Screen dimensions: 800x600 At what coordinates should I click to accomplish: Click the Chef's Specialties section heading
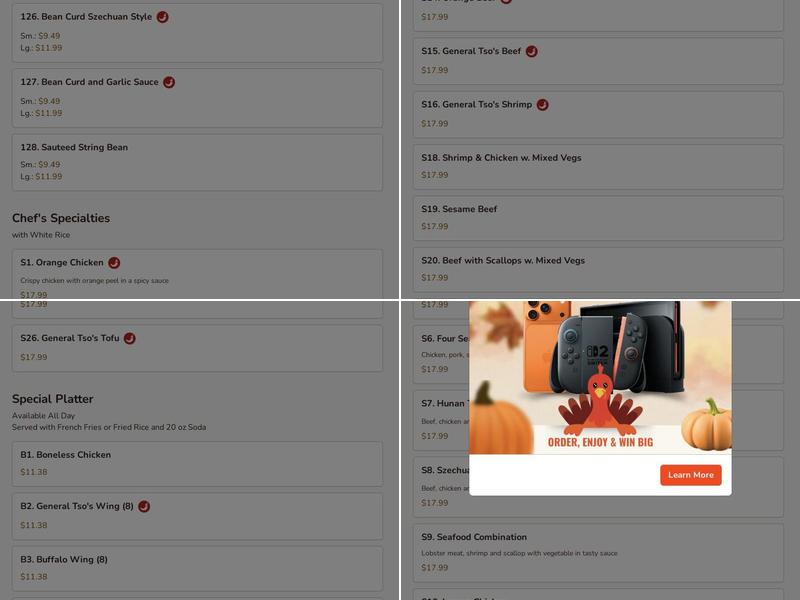(x=61, y=218)
